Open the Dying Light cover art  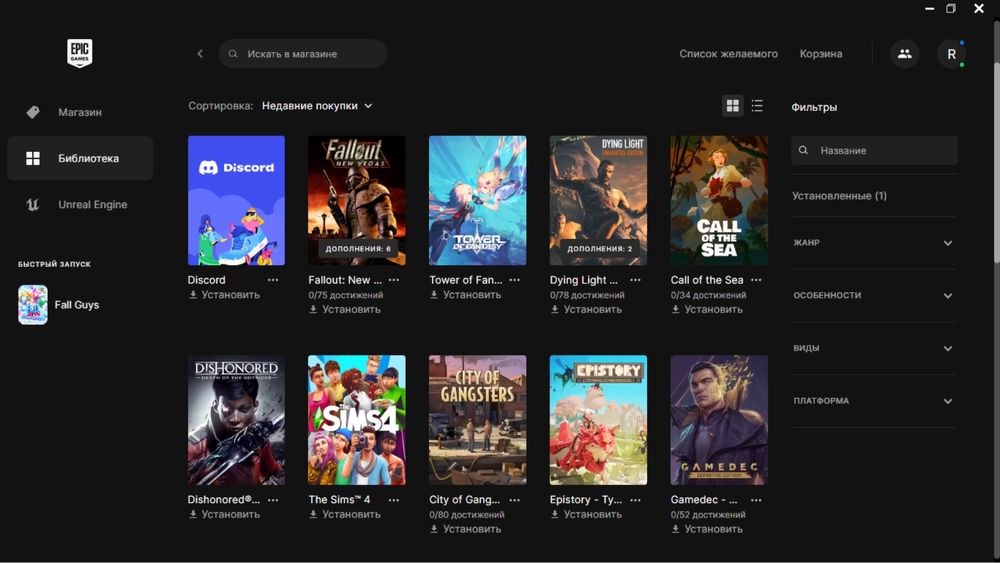coord(598,200)
